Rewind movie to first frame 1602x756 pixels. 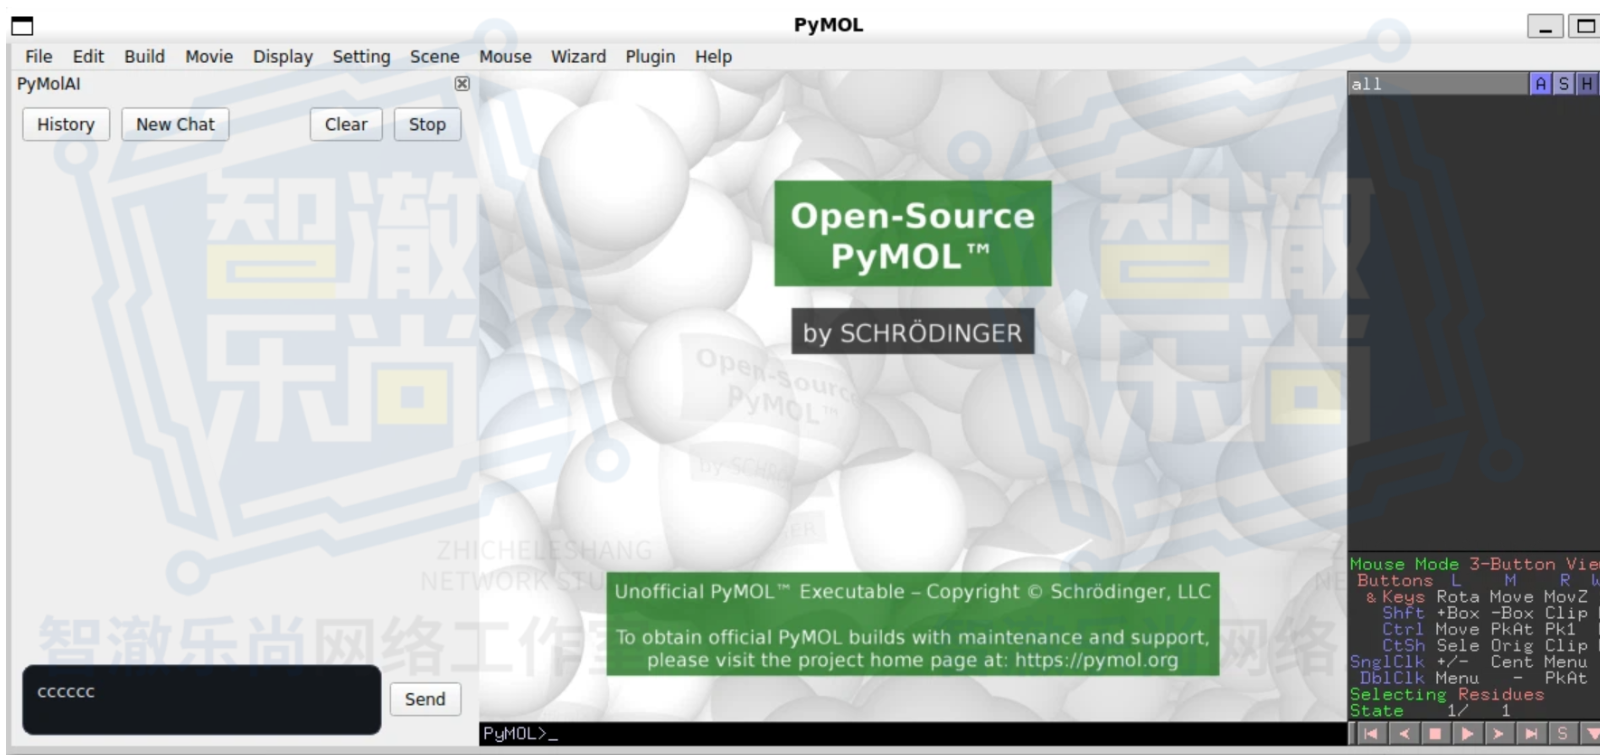[1370, 734]
